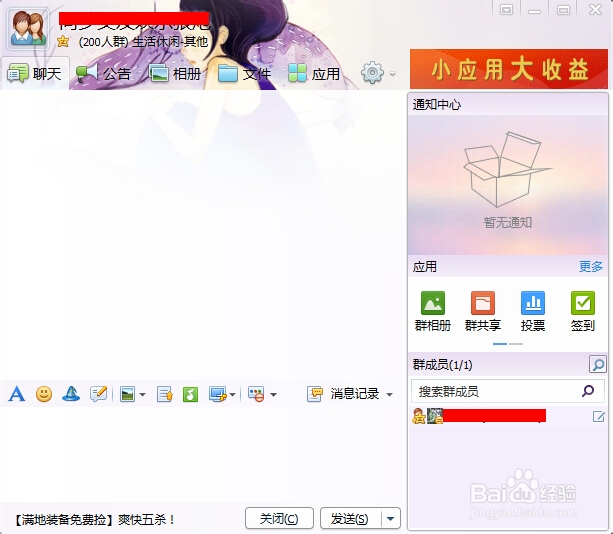Click the group settings gear icon

(x=372, y=72)
